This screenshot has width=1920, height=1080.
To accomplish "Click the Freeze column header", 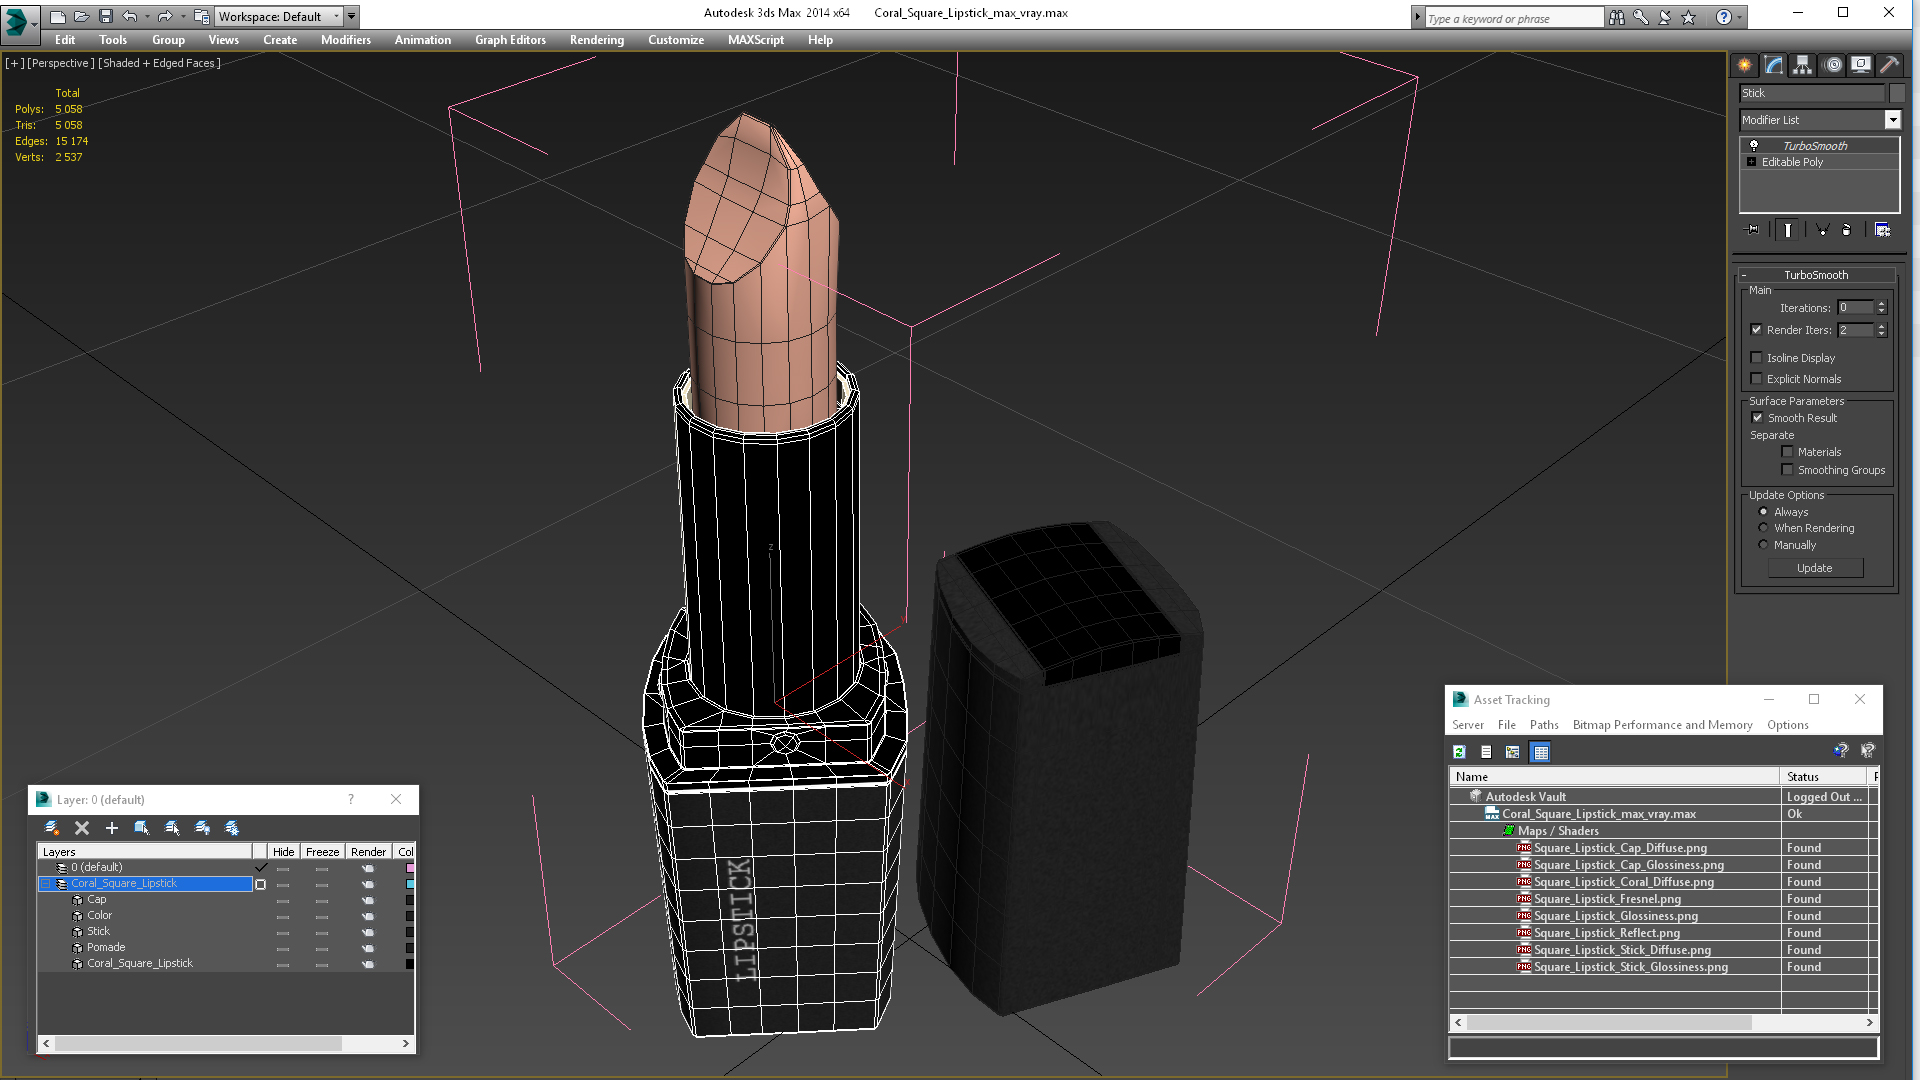I will point(322,852).
